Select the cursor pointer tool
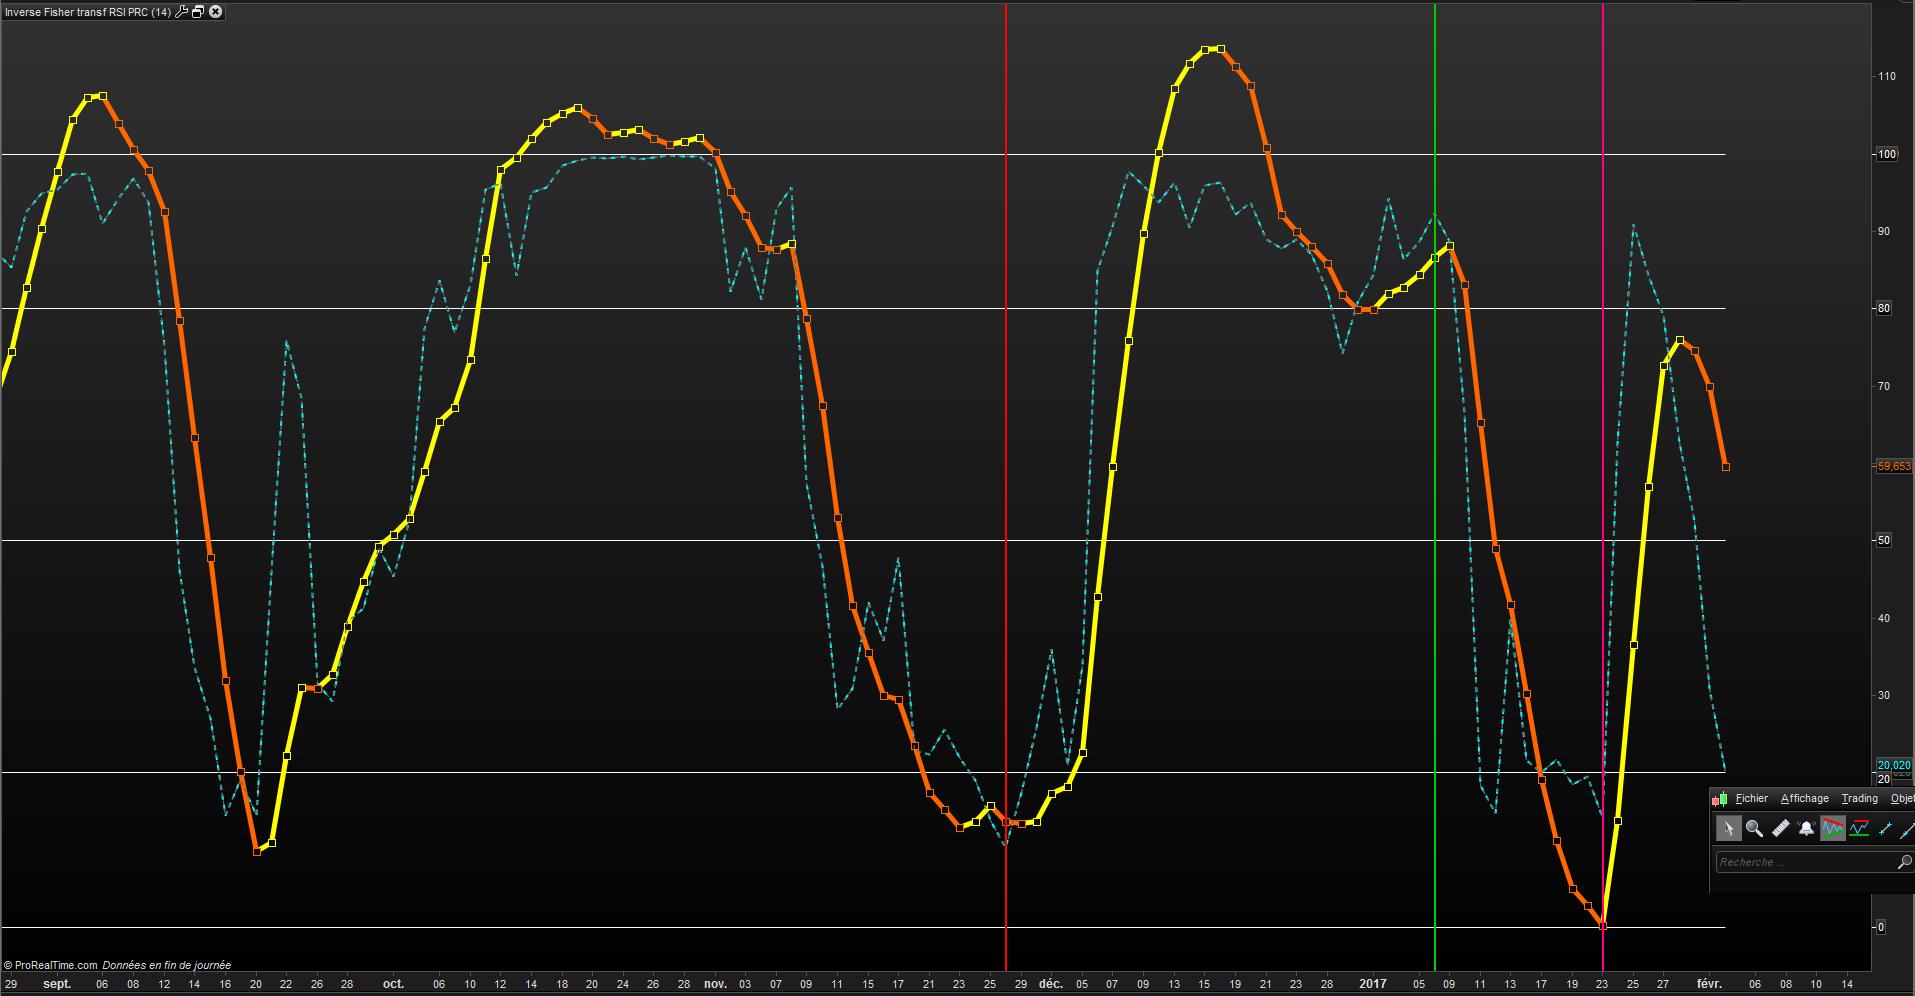The image size is (1915, 996). point(1728,829)
